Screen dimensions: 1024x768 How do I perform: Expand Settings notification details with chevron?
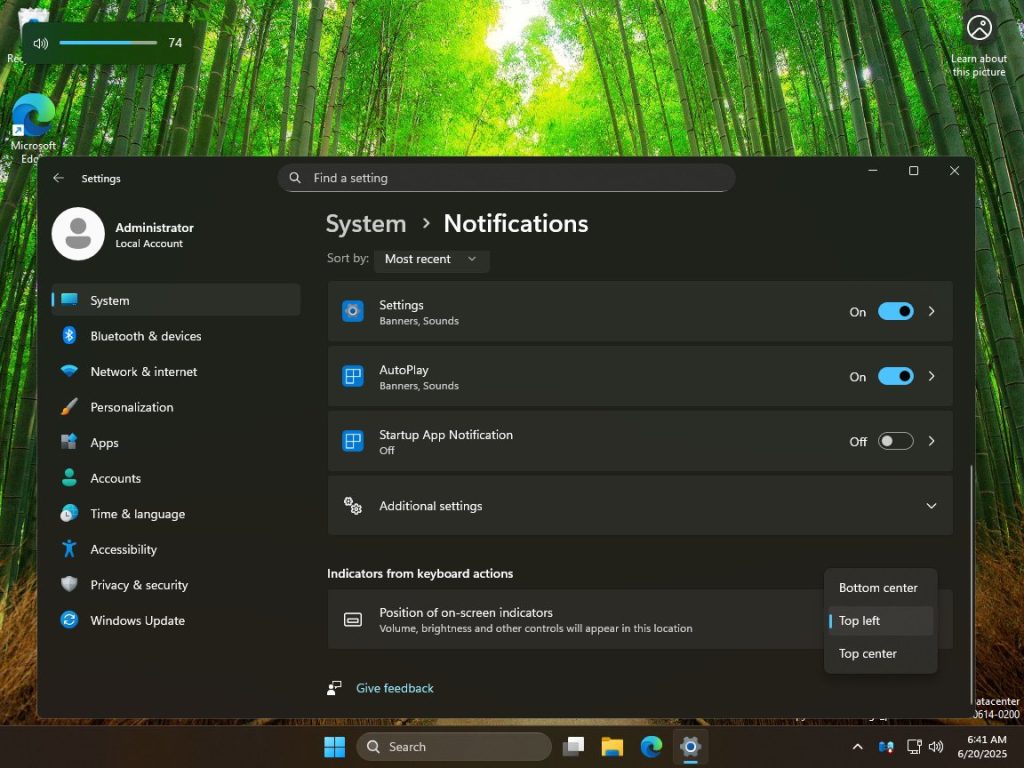(x=931, y=311)
